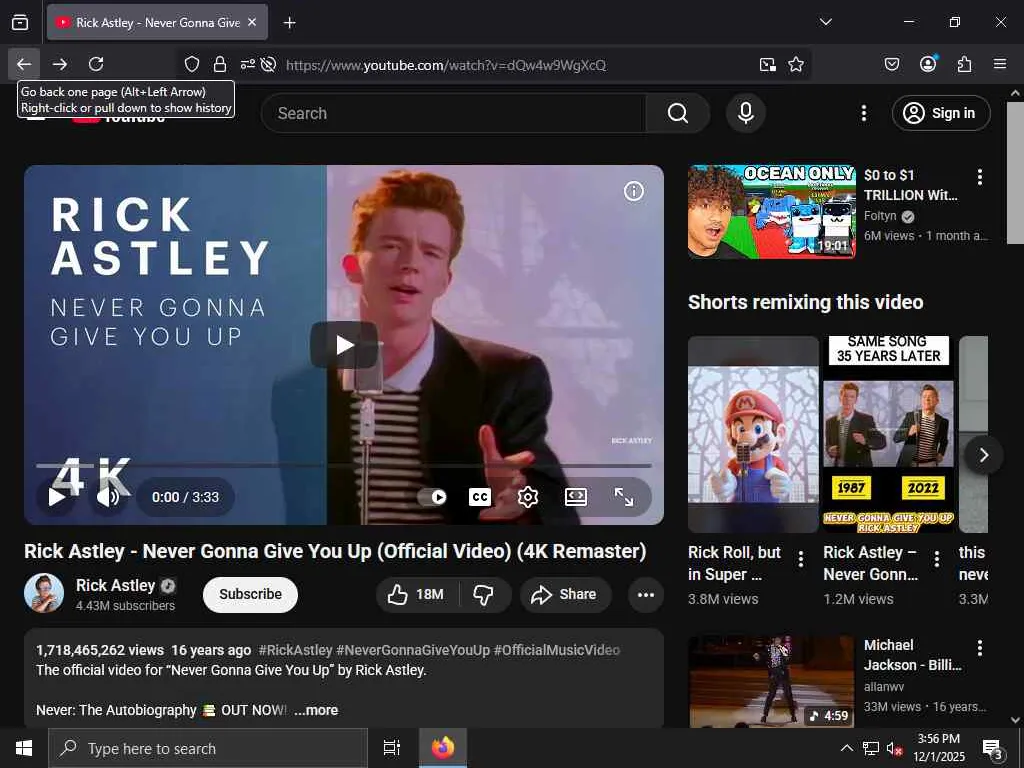View site security padlock info
1024x768 pixels.
pos(220,64)
